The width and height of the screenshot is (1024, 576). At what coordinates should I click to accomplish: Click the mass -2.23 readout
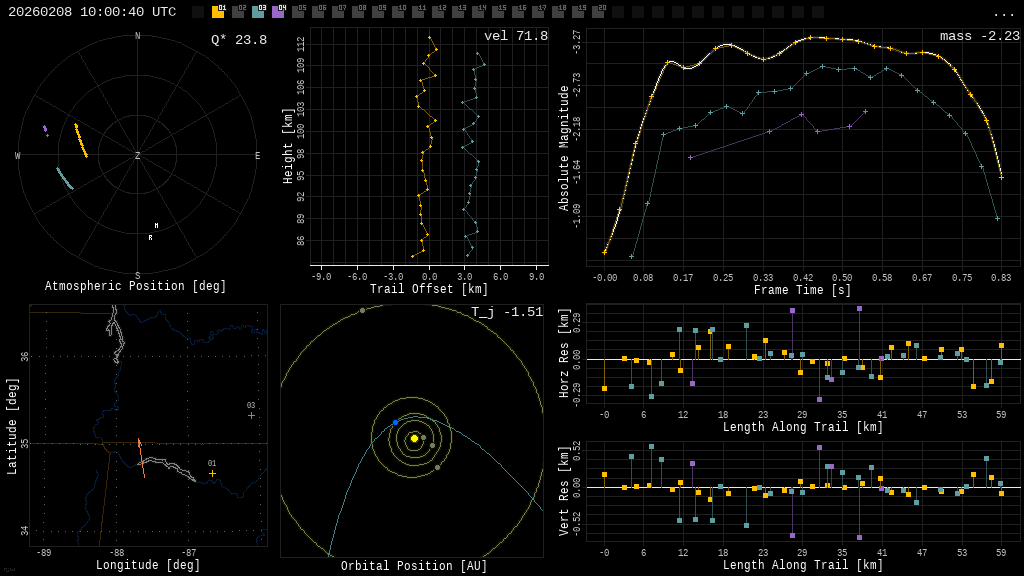(x=979, y=36)
